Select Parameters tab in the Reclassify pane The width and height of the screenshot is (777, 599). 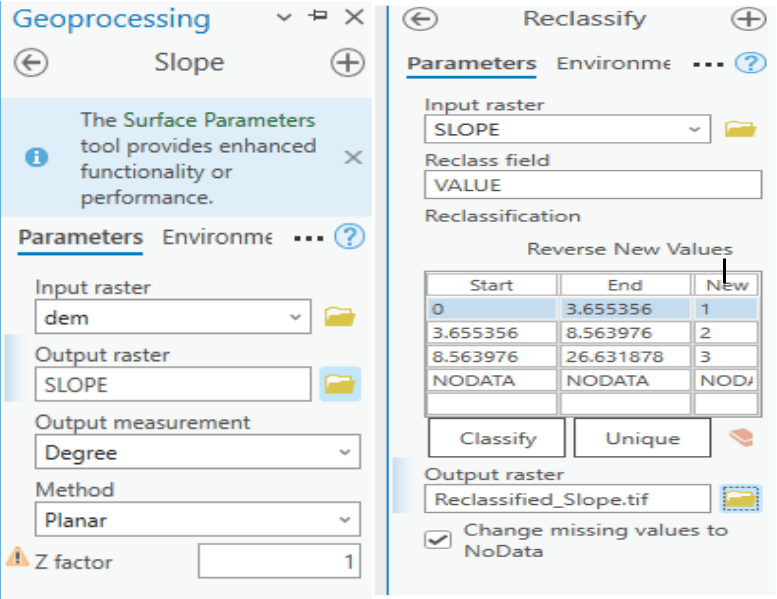(472, 63)
